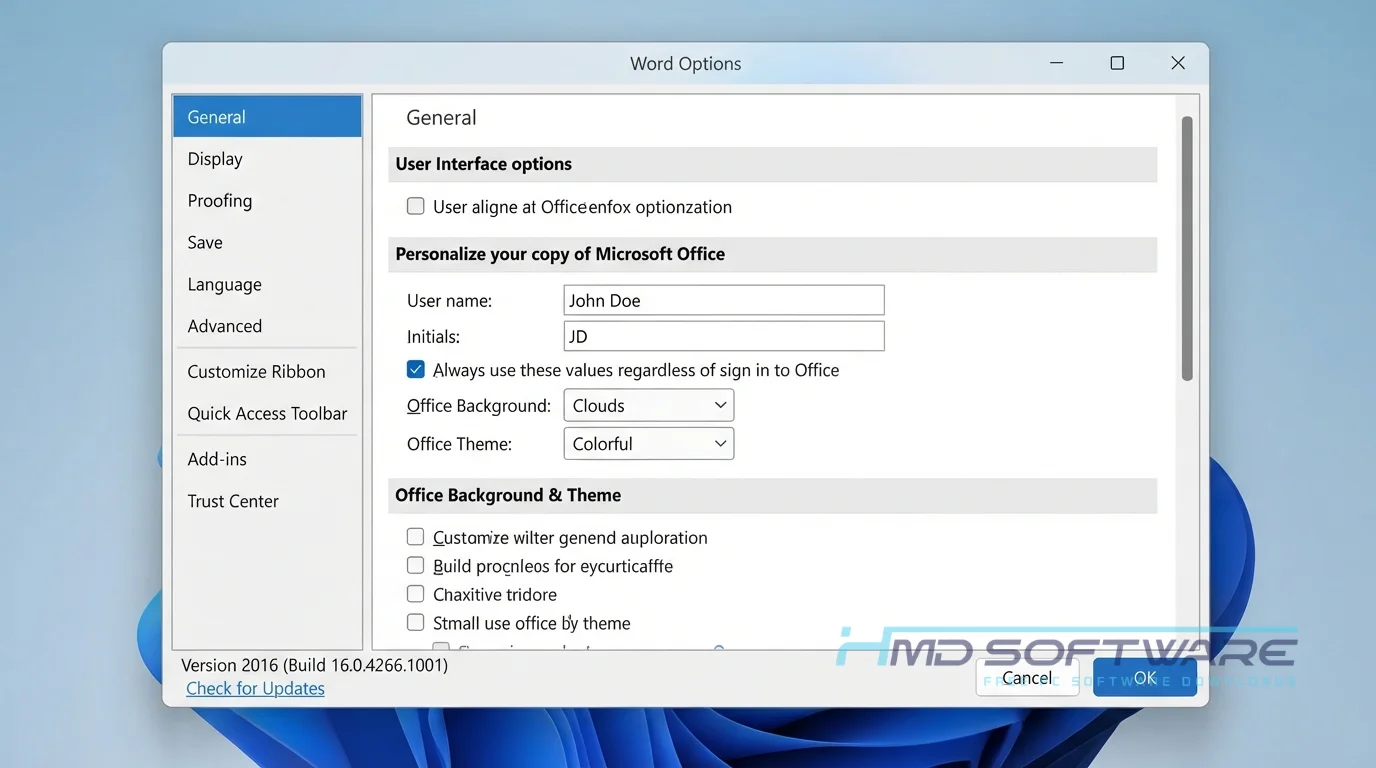Viewport: 1376px width, 768px height.
Task: Click the 'Initials:' label
Action: (x=434, y=337)
